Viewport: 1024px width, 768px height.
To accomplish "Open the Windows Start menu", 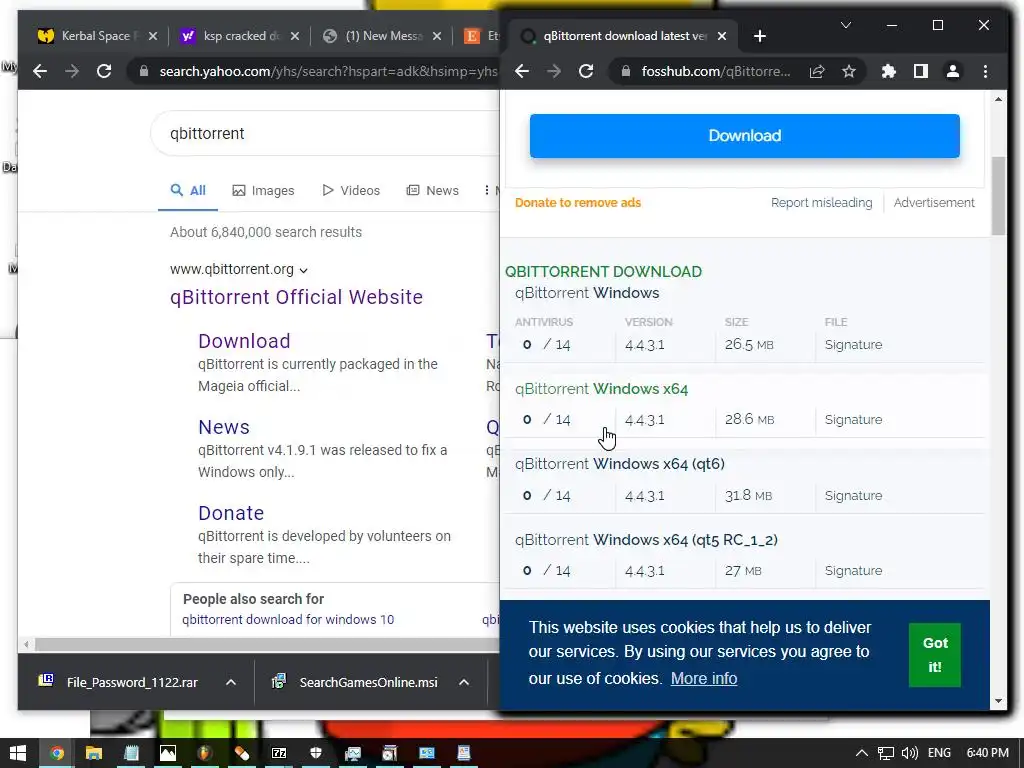I will [18, 753].
